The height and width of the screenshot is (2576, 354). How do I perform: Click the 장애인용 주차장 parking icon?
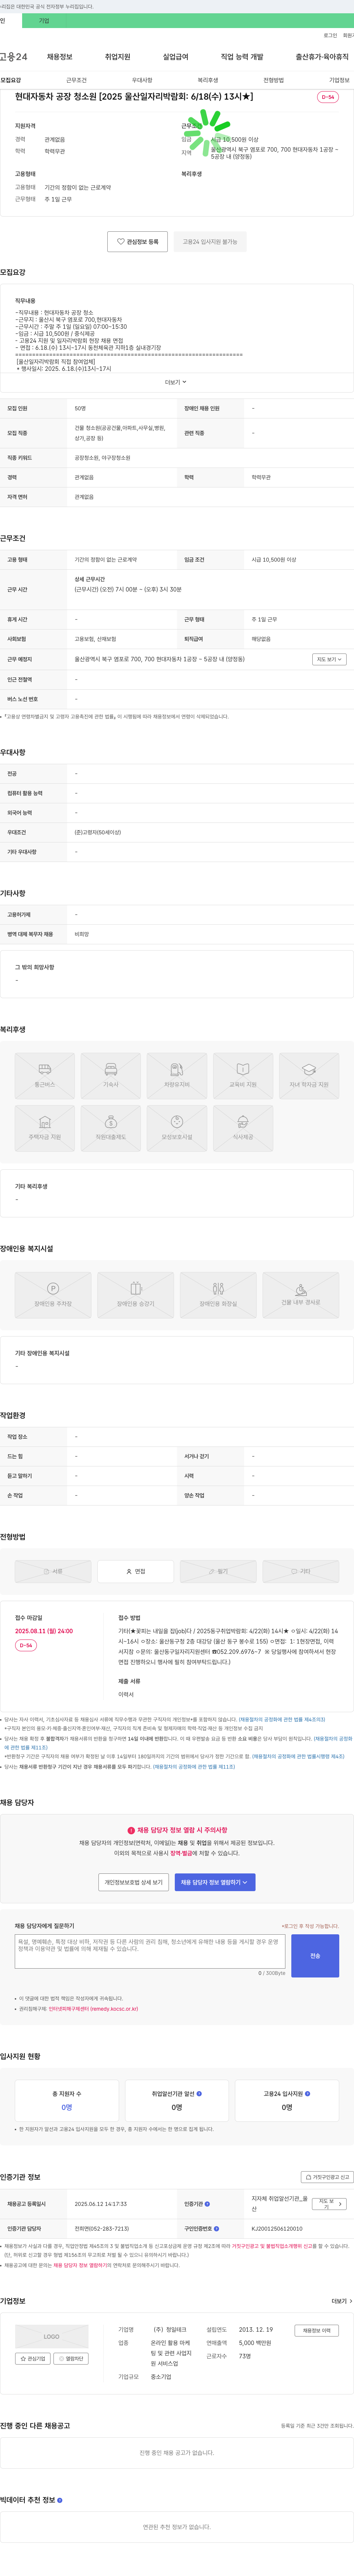click(x=53, y=1295)
